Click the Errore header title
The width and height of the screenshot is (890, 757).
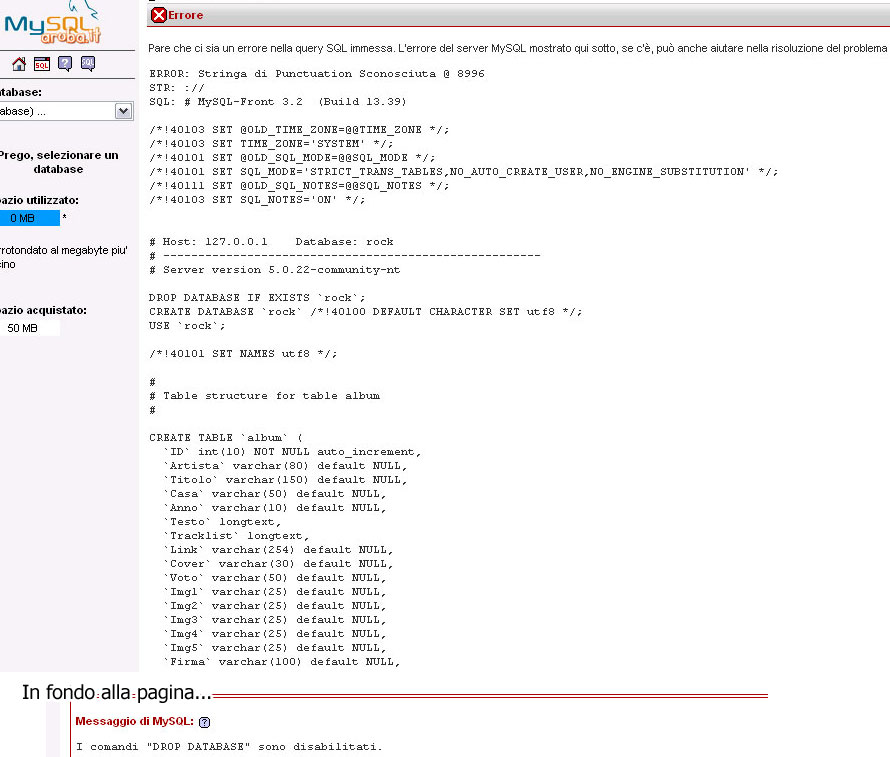coord(185,15)
